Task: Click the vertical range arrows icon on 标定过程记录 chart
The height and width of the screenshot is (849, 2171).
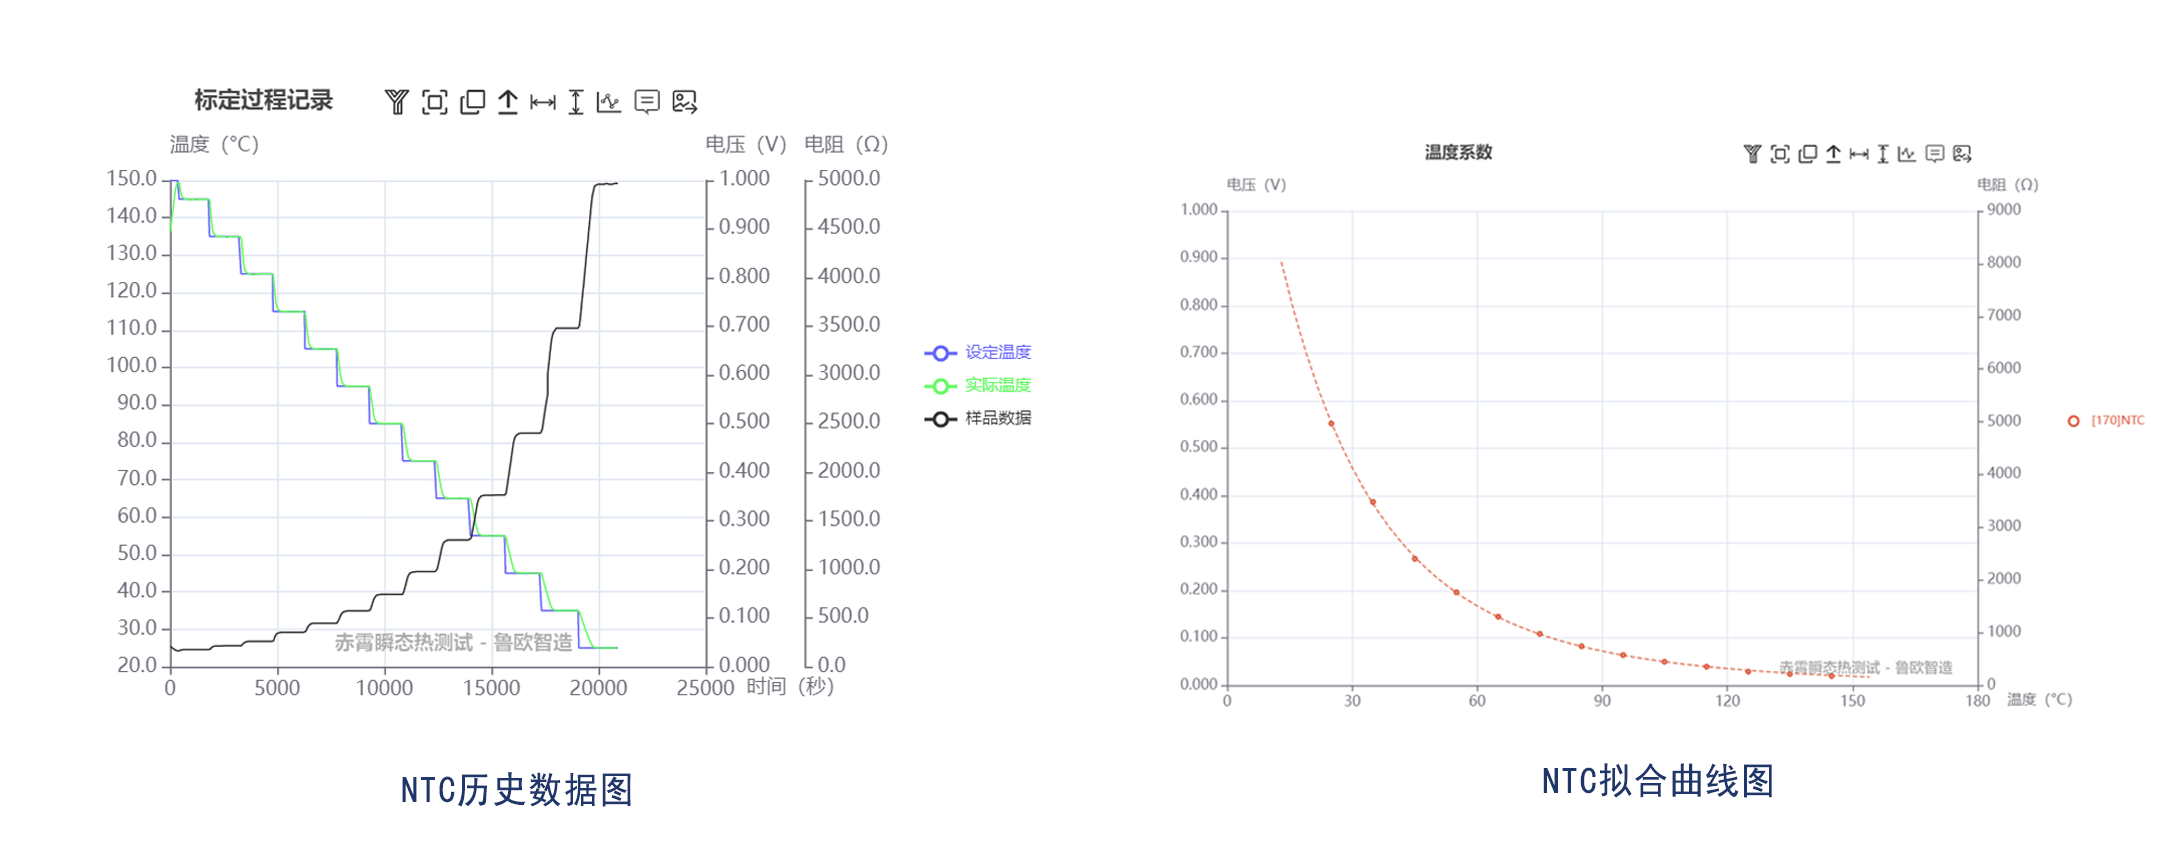Action: [576, 102]
